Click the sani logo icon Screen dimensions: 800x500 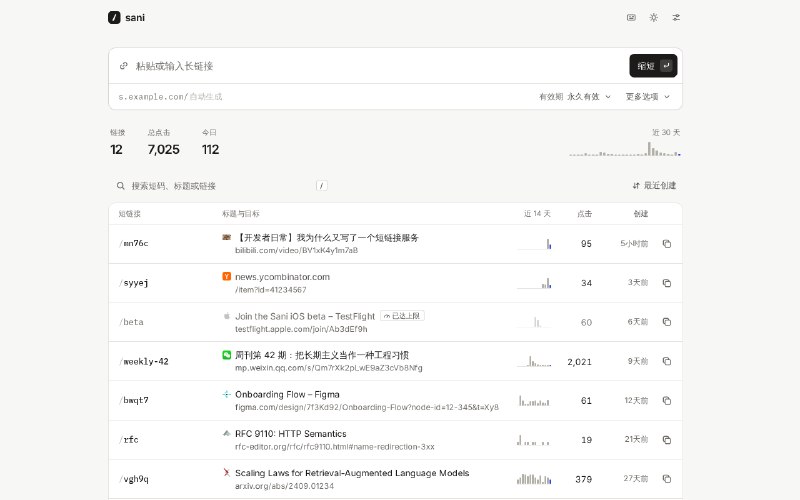click(x=114, y=17)
